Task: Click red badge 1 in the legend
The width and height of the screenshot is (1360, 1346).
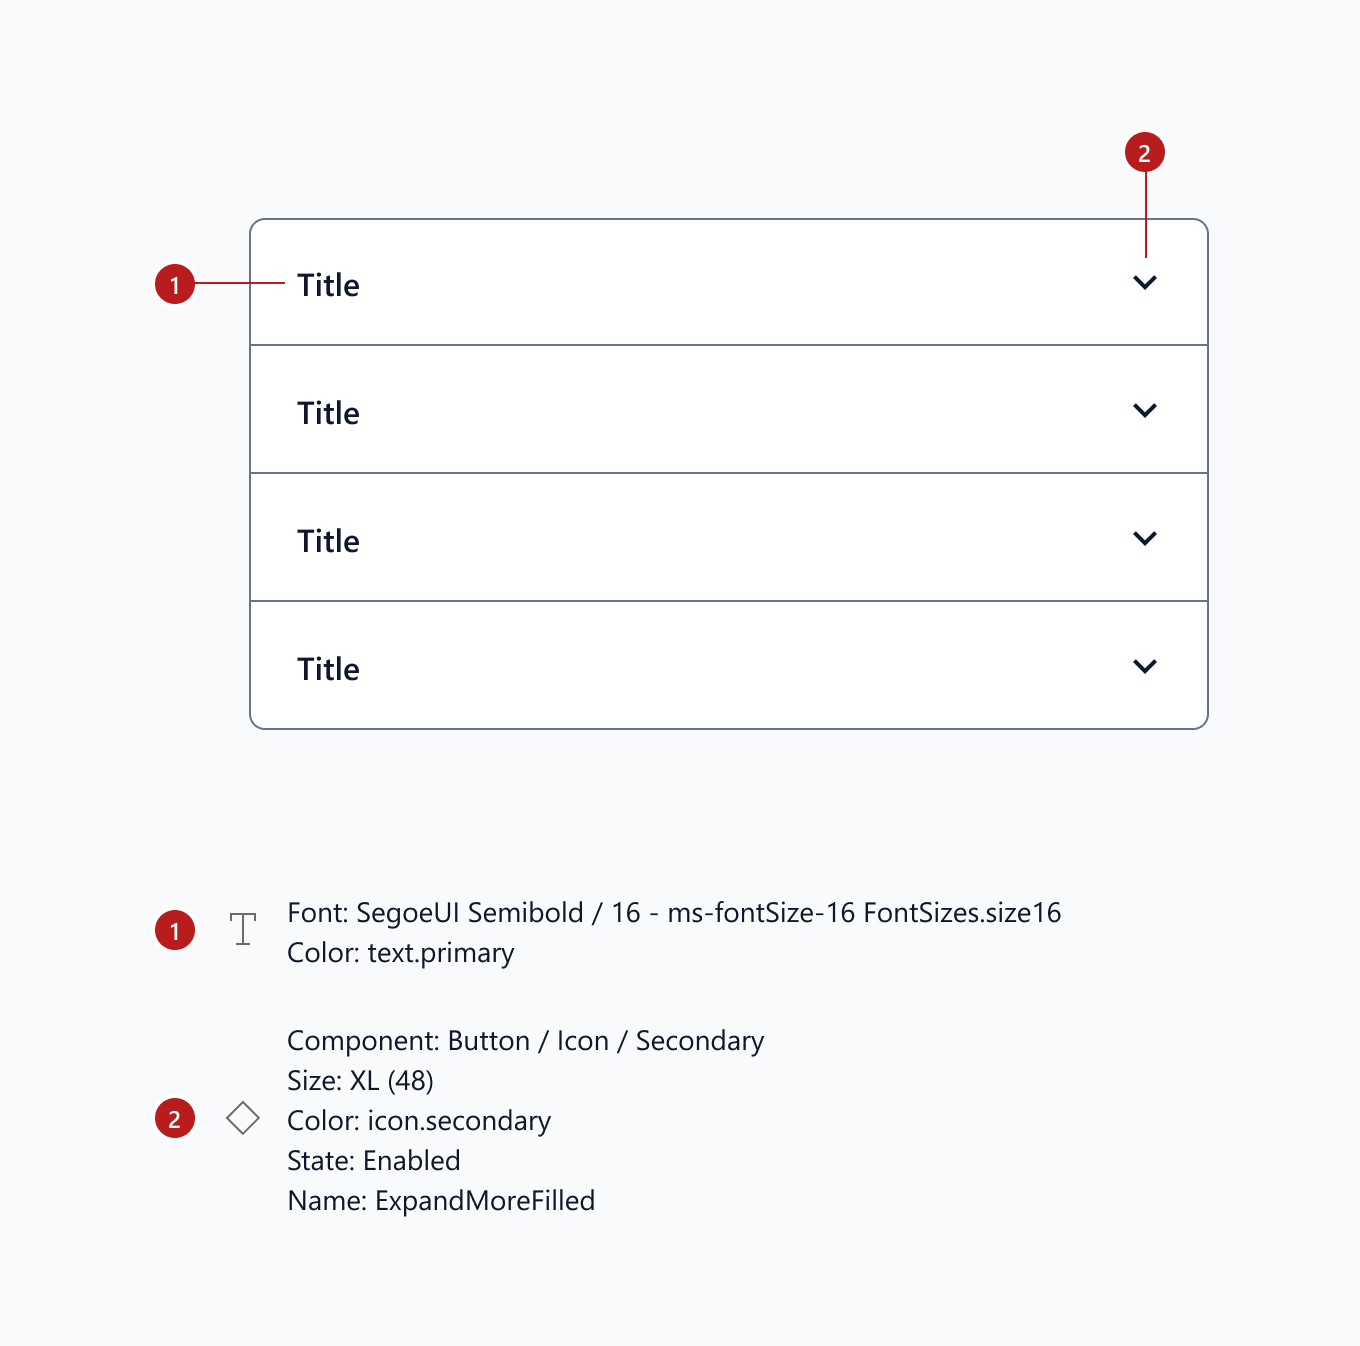Action: (x=175, y=931)
